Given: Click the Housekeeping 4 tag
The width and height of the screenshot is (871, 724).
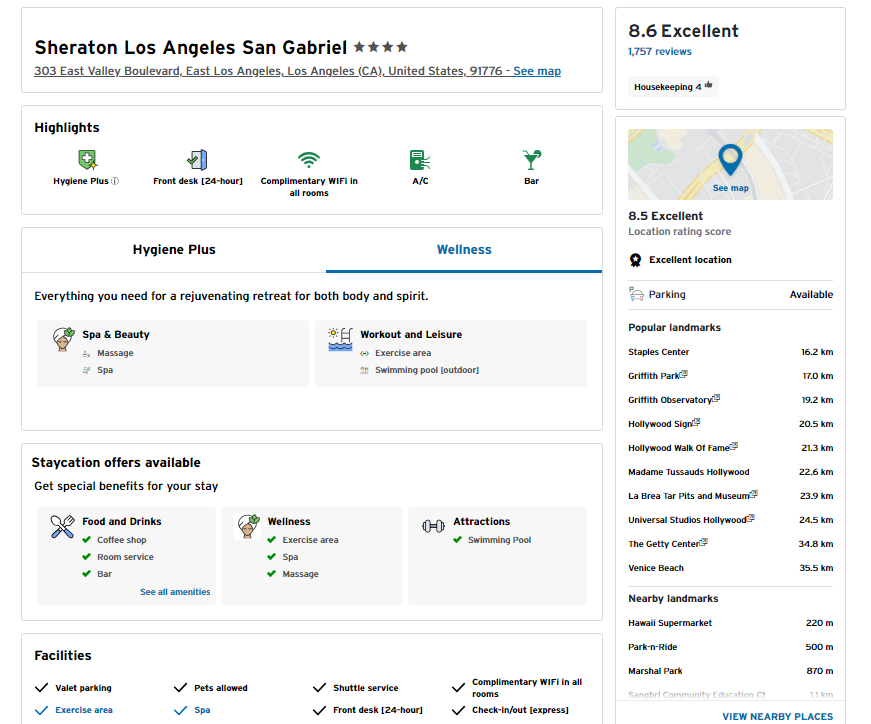Looking at the screenshot, I should click(673, 87).
